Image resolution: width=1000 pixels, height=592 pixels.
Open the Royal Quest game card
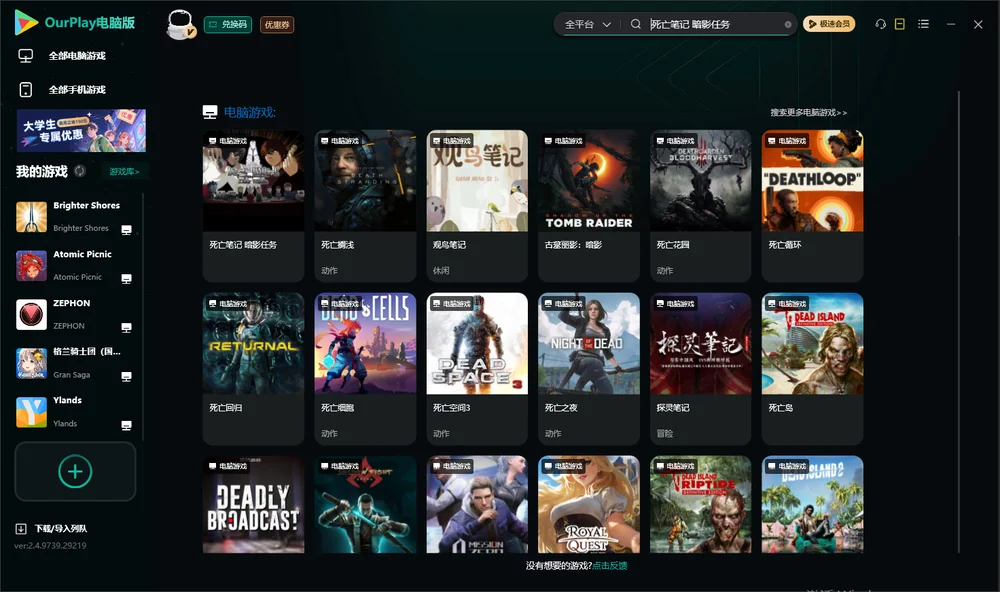pos(589,504)
